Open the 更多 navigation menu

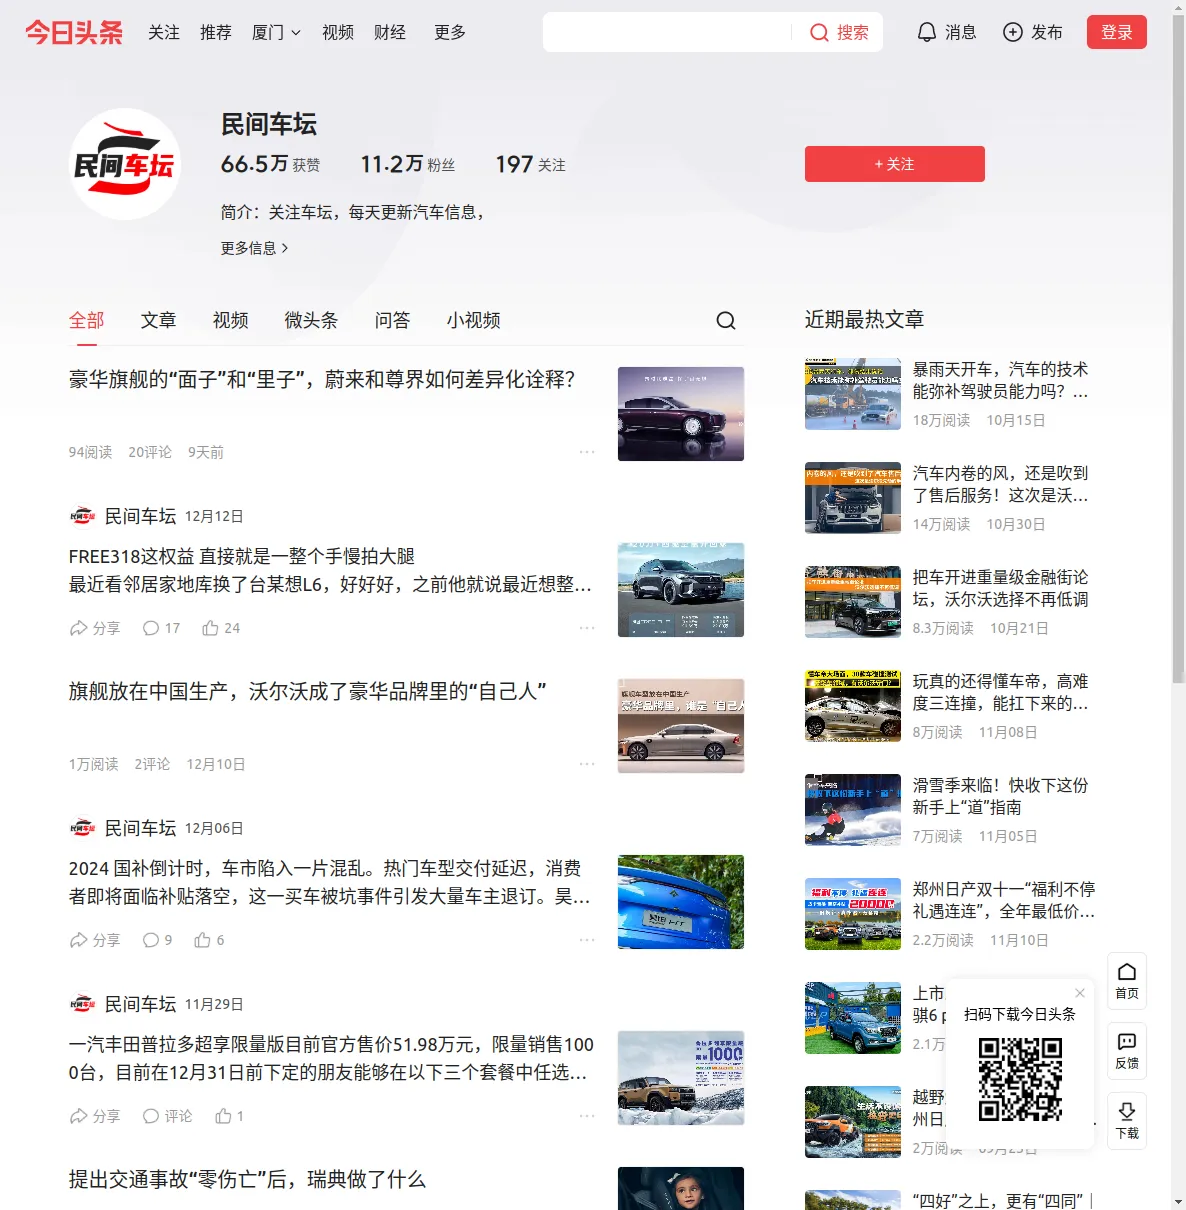[450, 32]
